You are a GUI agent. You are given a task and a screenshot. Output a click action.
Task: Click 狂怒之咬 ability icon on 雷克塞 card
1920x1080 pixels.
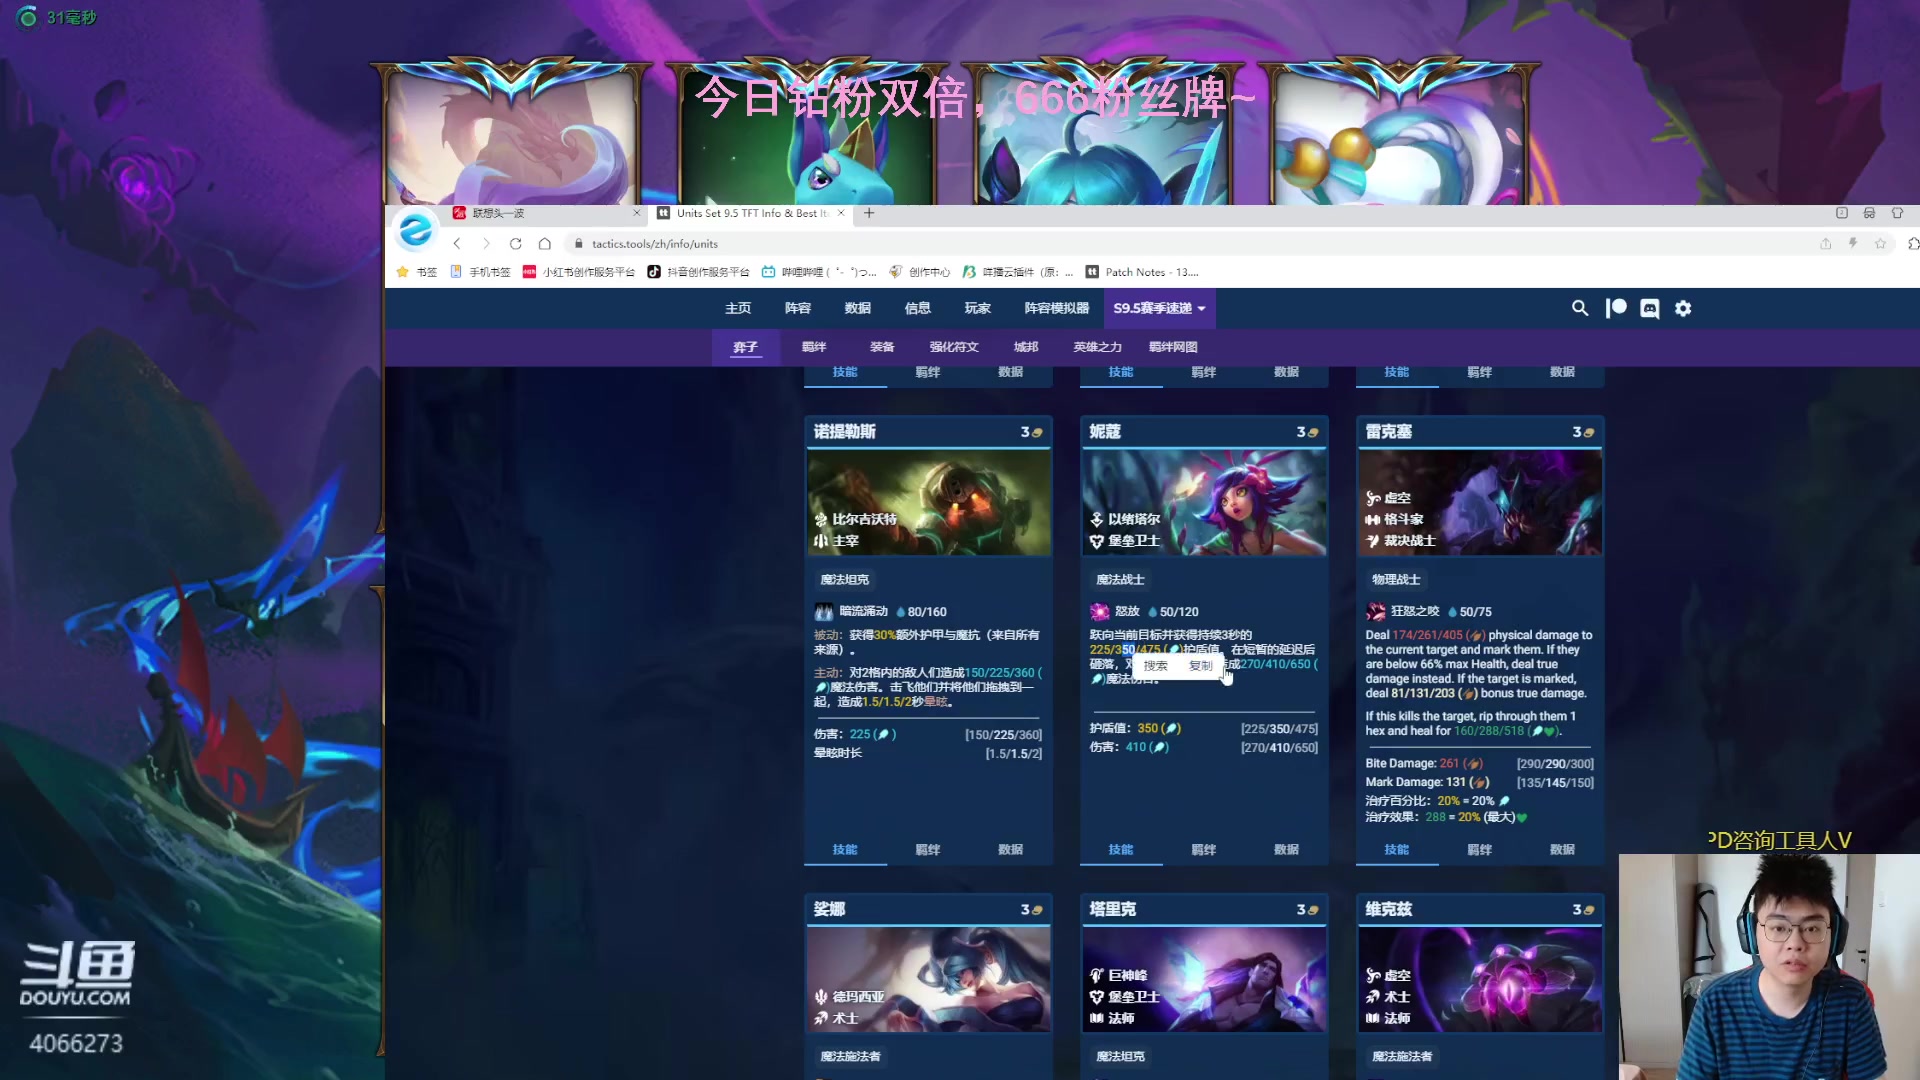(x=1376, y=611)
